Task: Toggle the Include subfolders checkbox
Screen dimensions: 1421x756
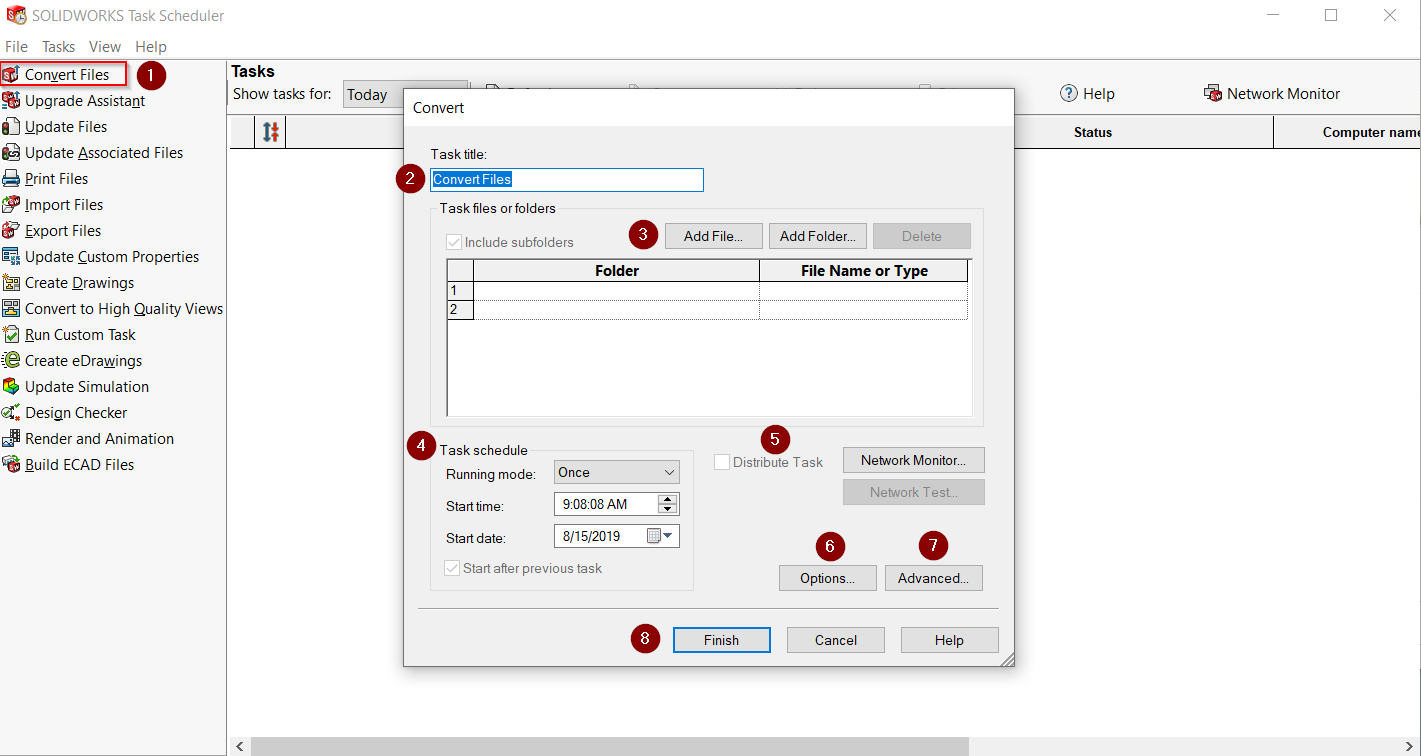Action: (454, 242)
